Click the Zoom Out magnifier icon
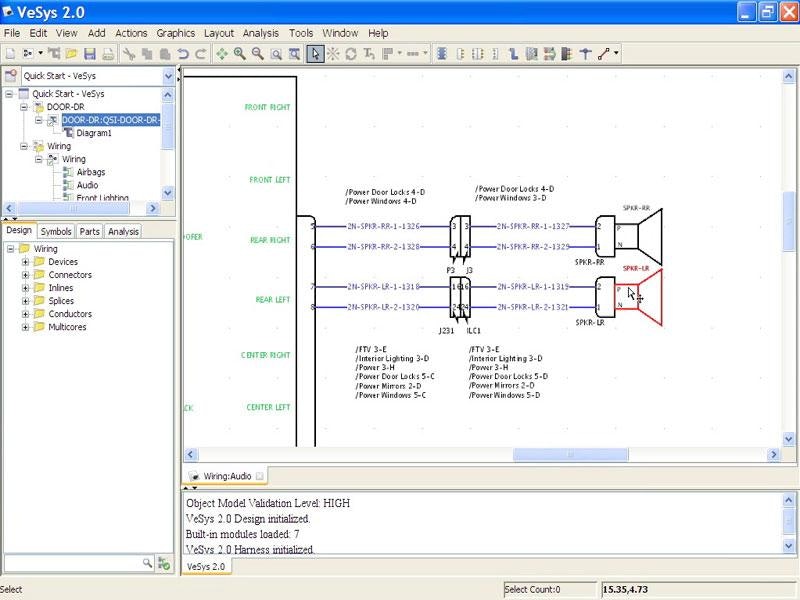Image resolution: width=800 pixels, height=600 pixels. [258, 54]
